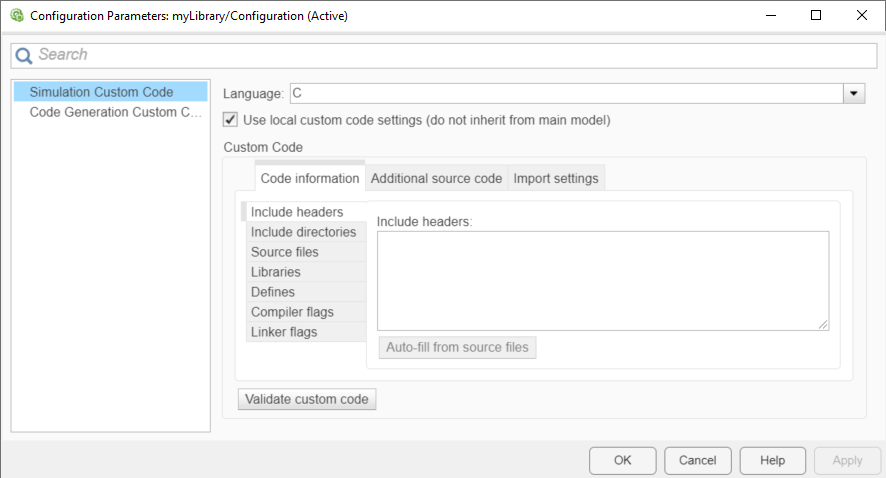The width and height of the screenshot is (886, 478).
Task: Select Linker flags in the list
Action: click(x=284, y=332)
